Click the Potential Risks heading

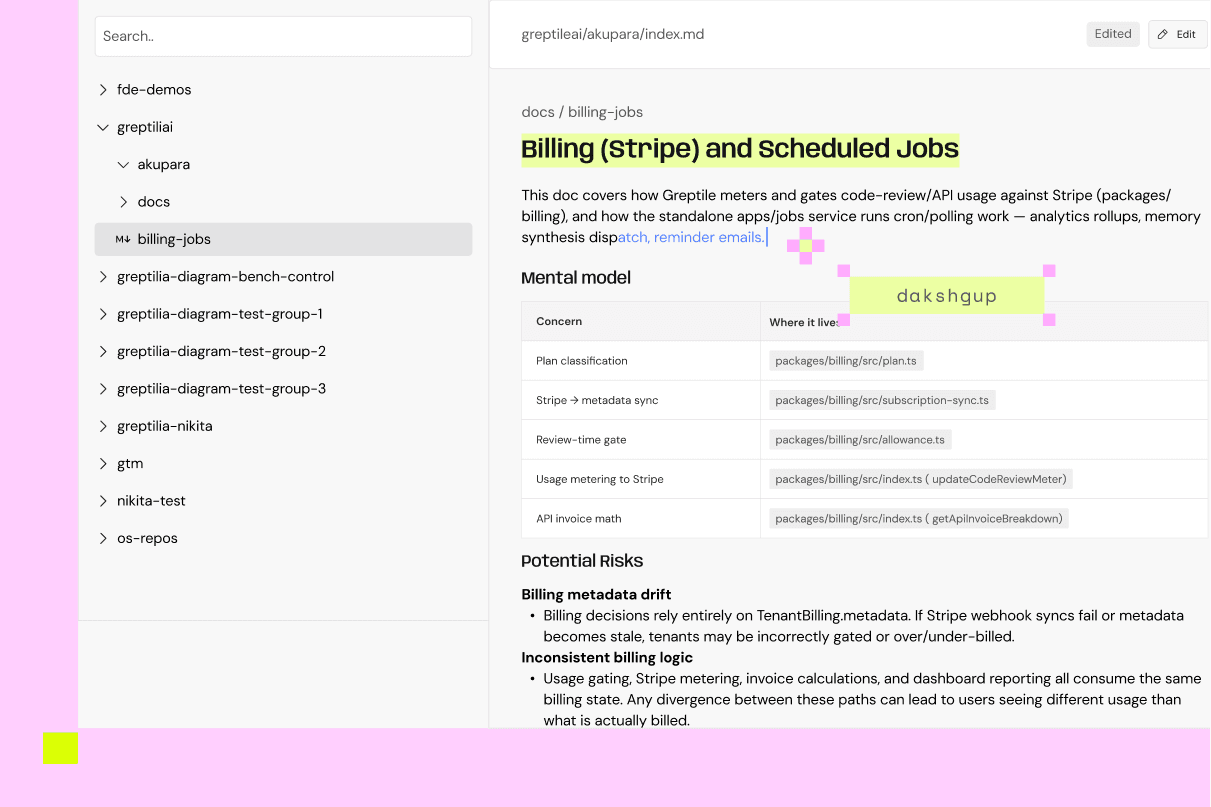point(582,561)
